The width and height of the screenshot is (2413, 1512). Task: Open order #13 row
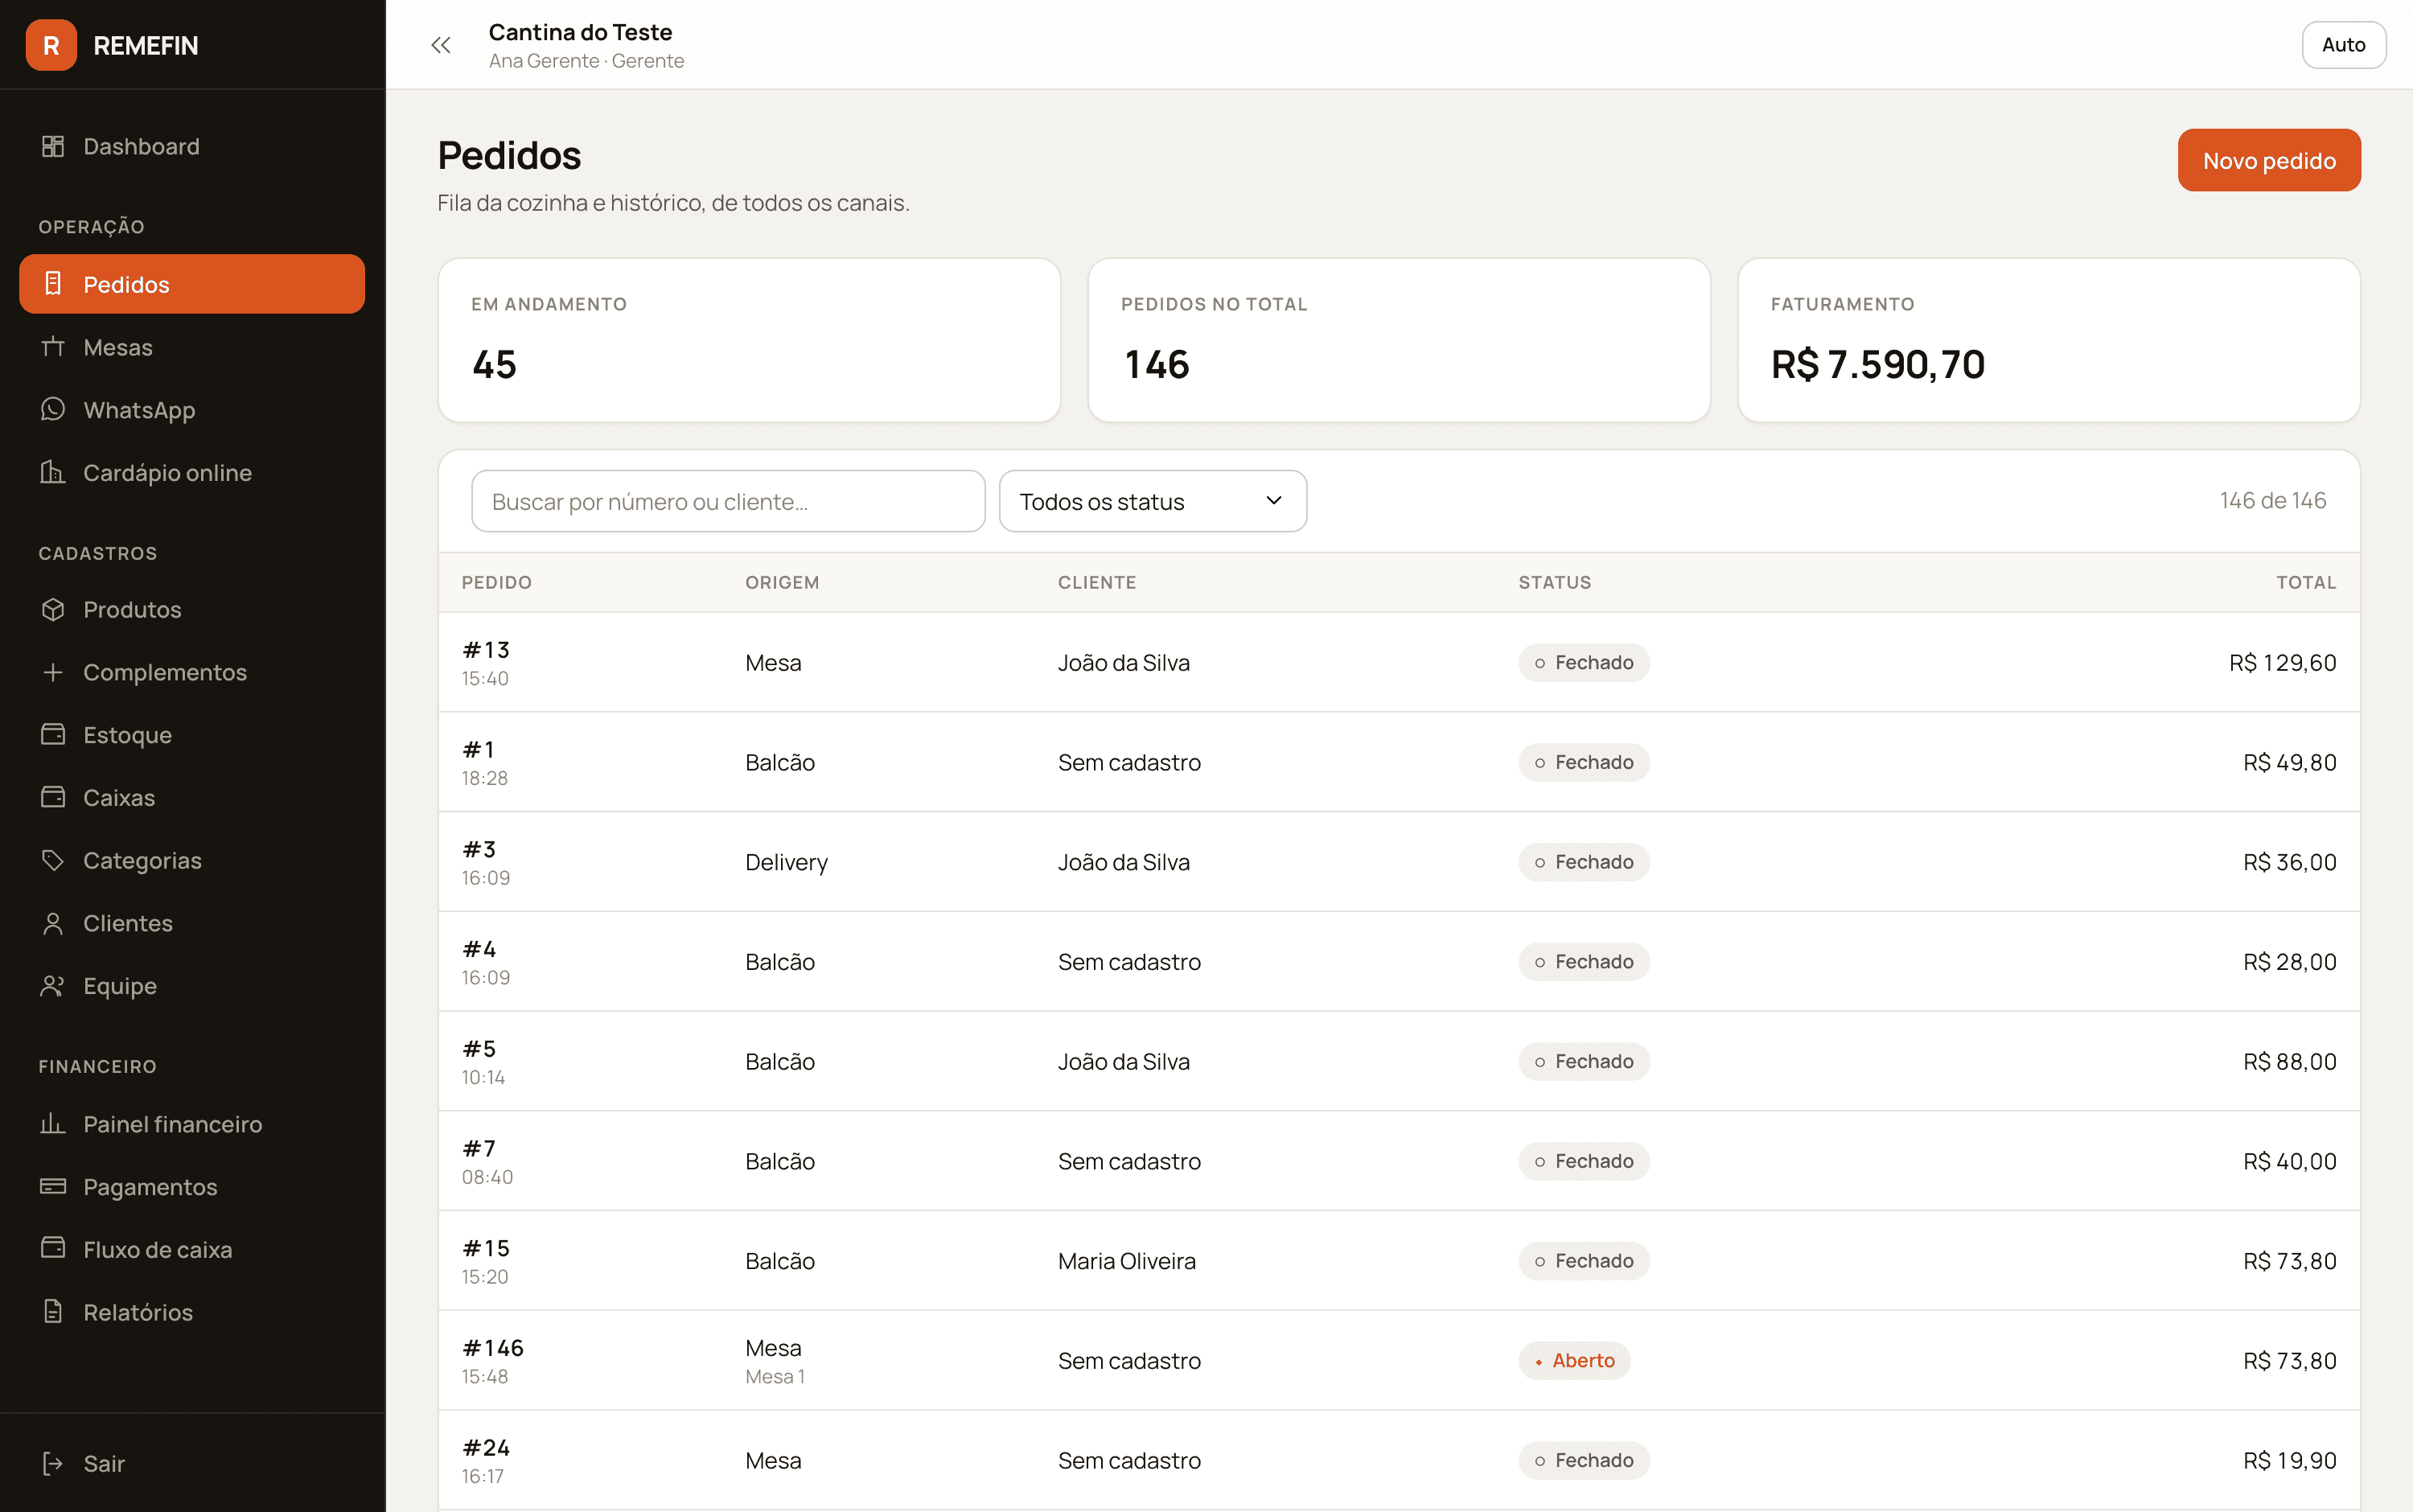(1398, 662)
